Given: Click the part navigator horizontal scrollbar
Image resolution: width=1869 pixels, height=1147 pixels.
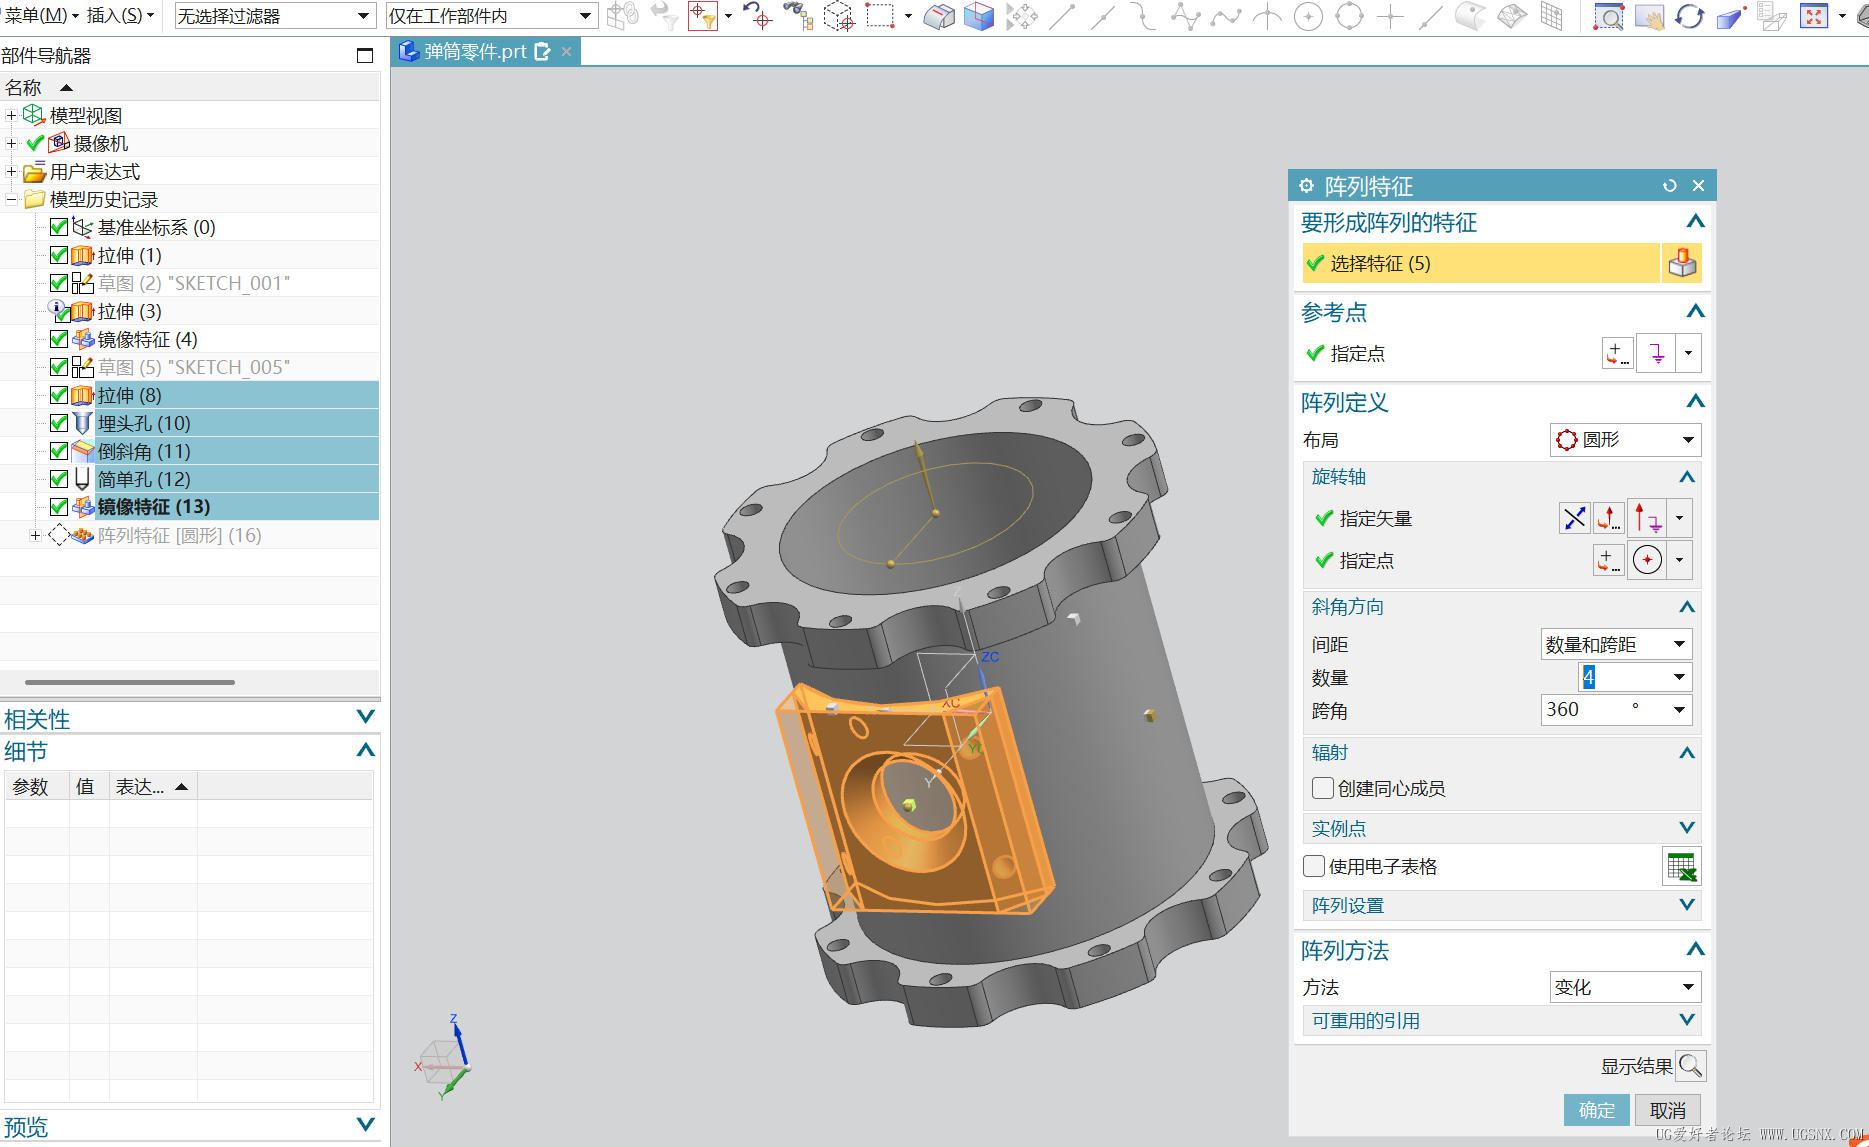Looking at the screenshot, I should (x=130, y=682).
